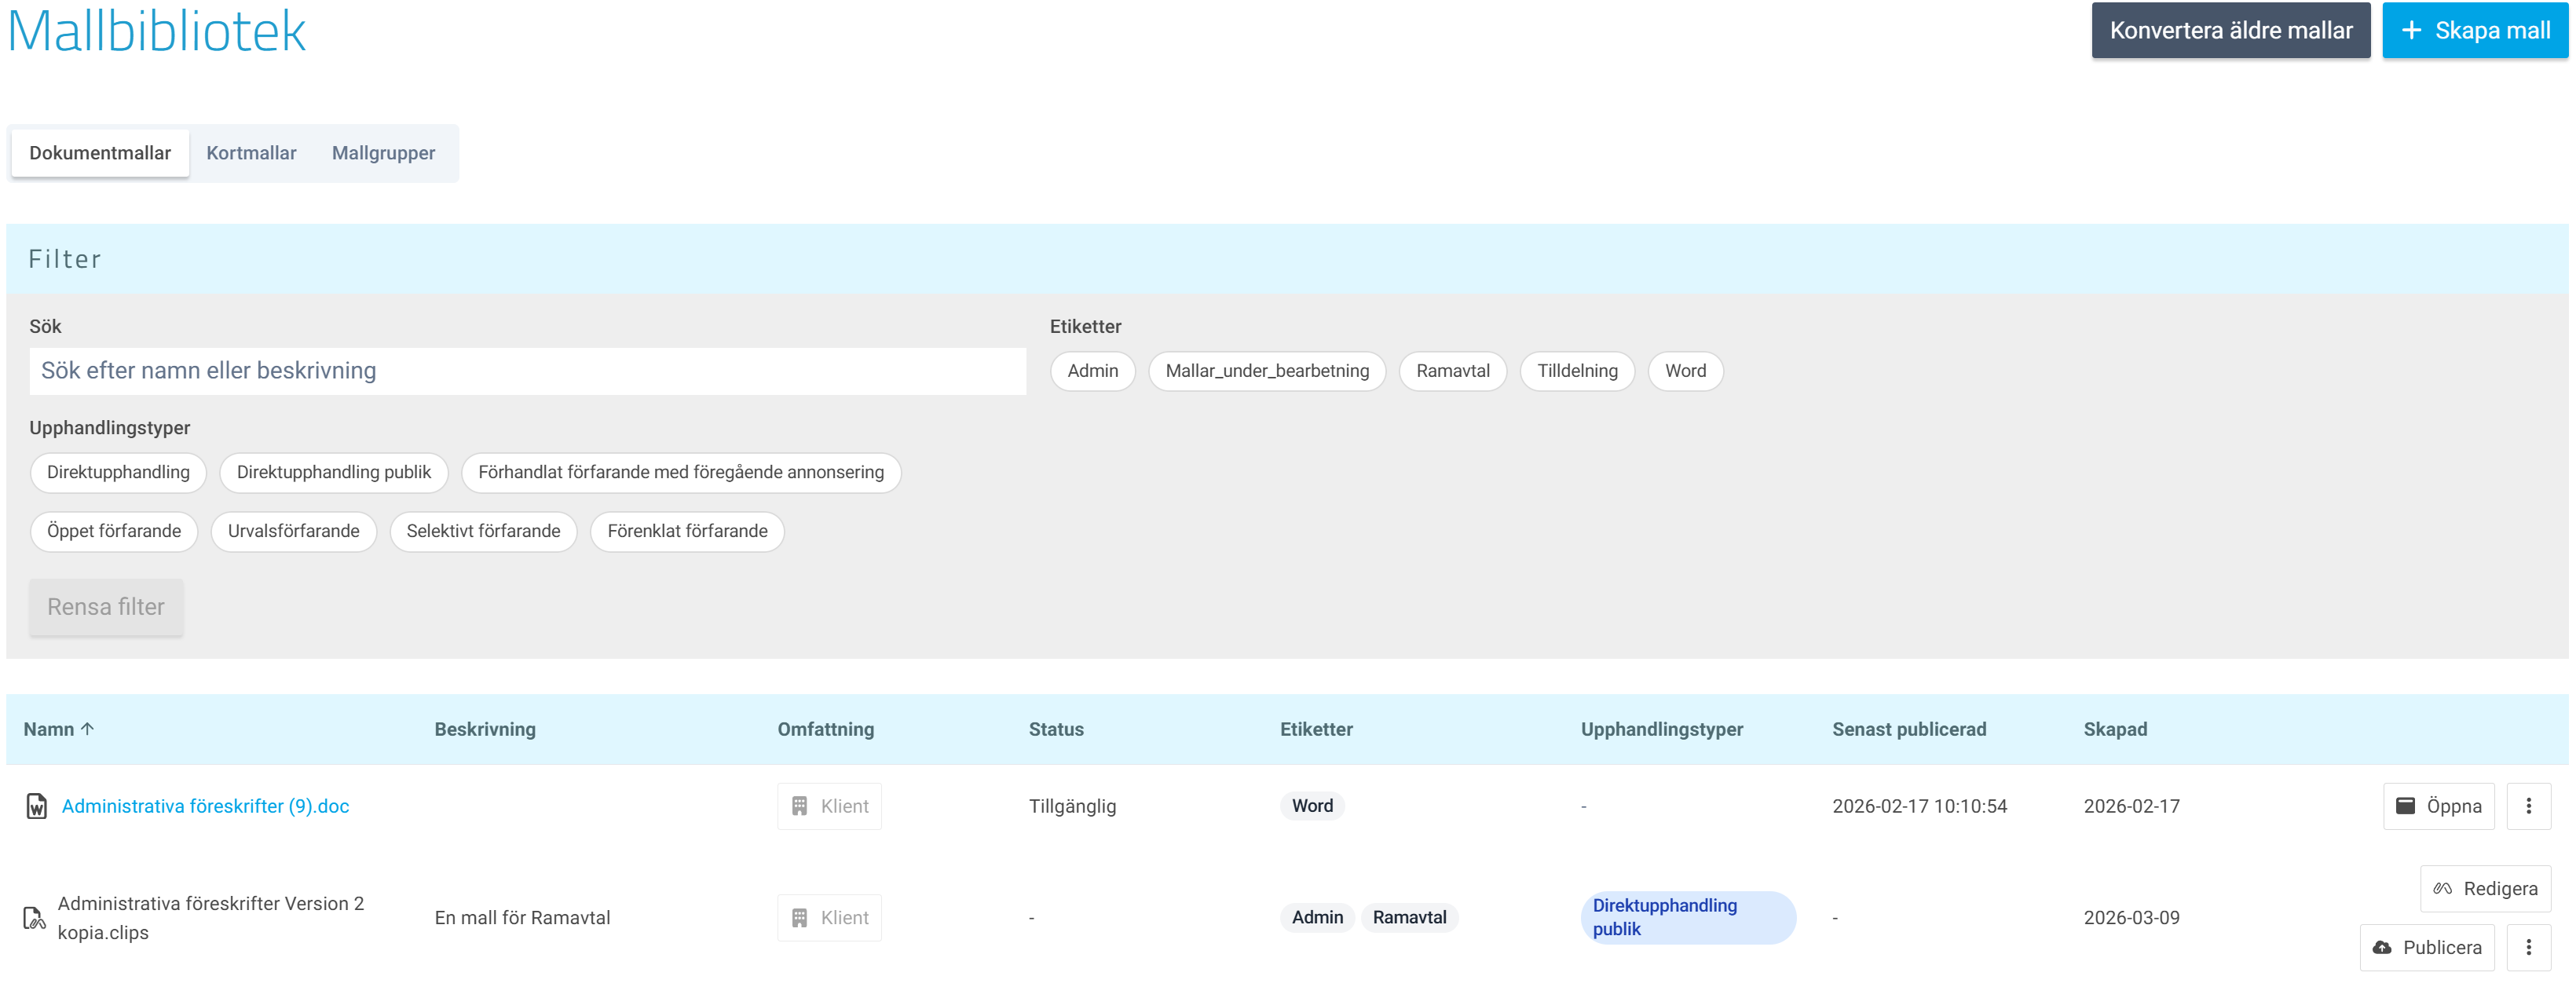Toggle the Mallar_under_bearbetning filter chip
Viewport: 2576px width, 987px height.
click(1266, 371)
